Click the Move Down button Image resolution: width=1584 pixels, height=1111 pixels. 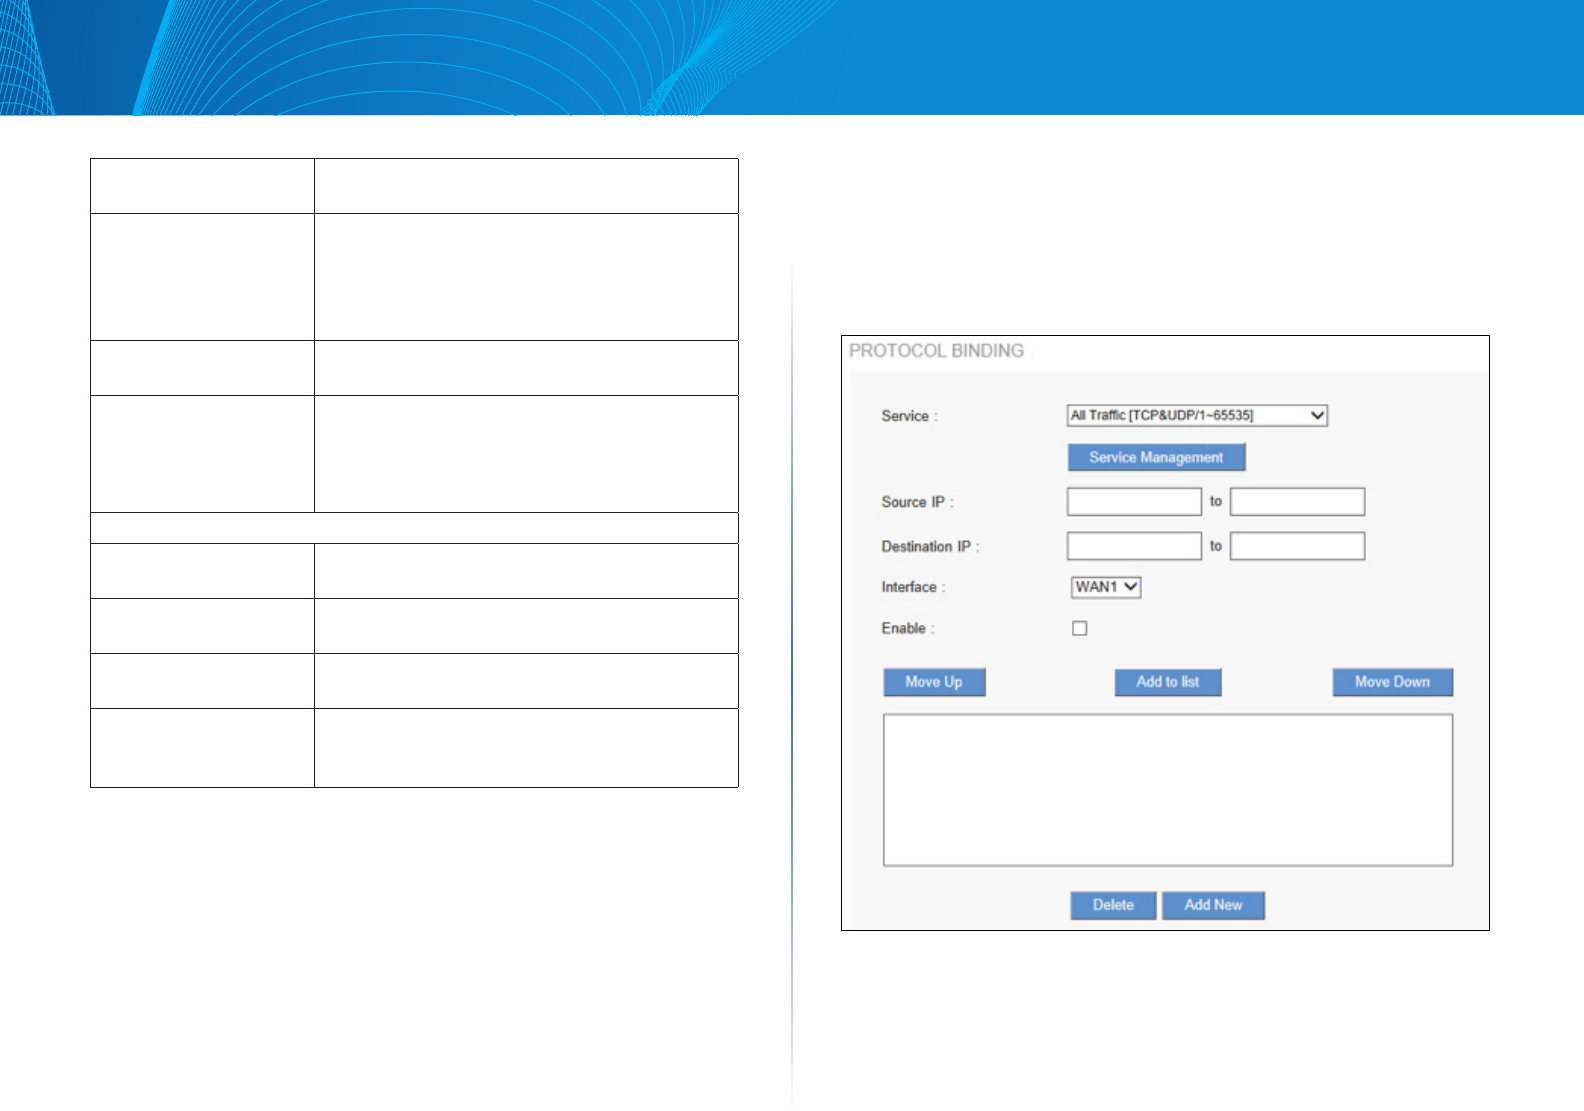[1392, 682]
